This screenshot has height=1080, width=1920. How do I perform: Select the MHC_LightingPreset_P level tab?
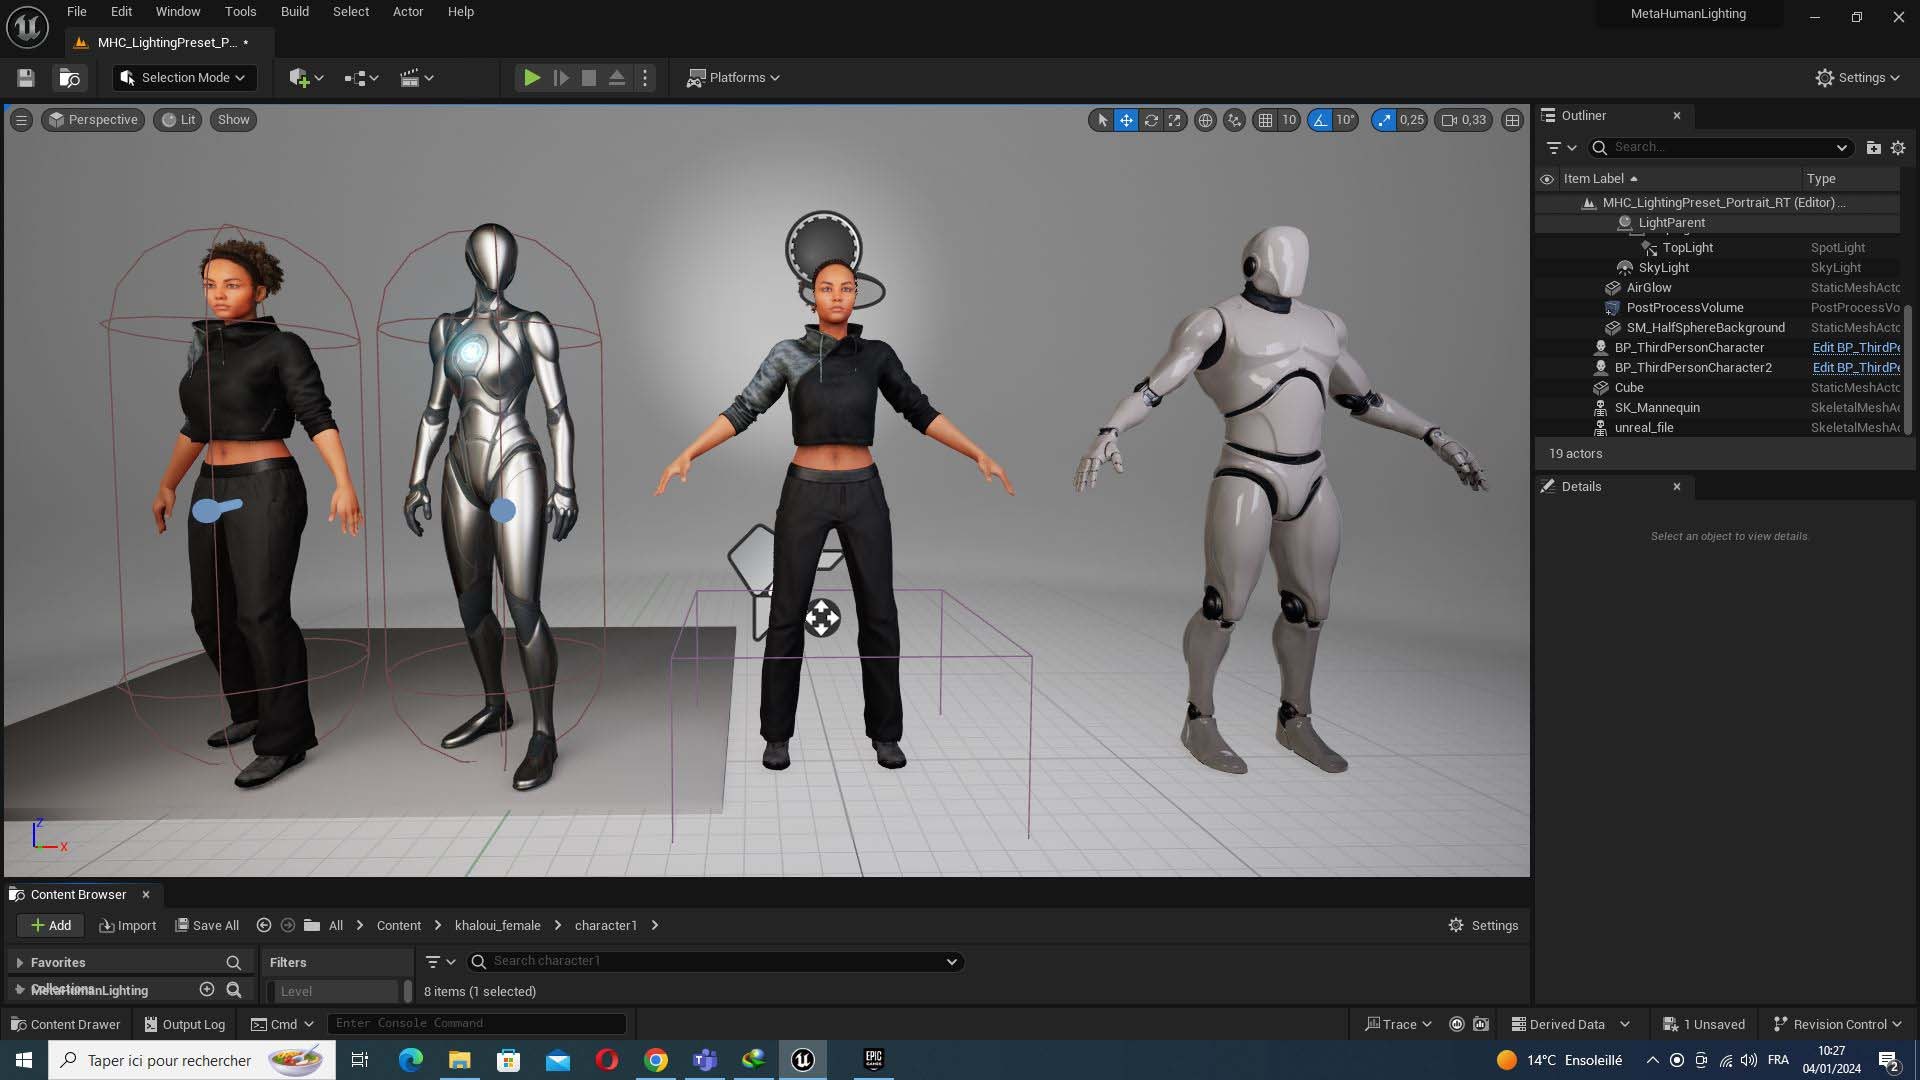point(167,43)
